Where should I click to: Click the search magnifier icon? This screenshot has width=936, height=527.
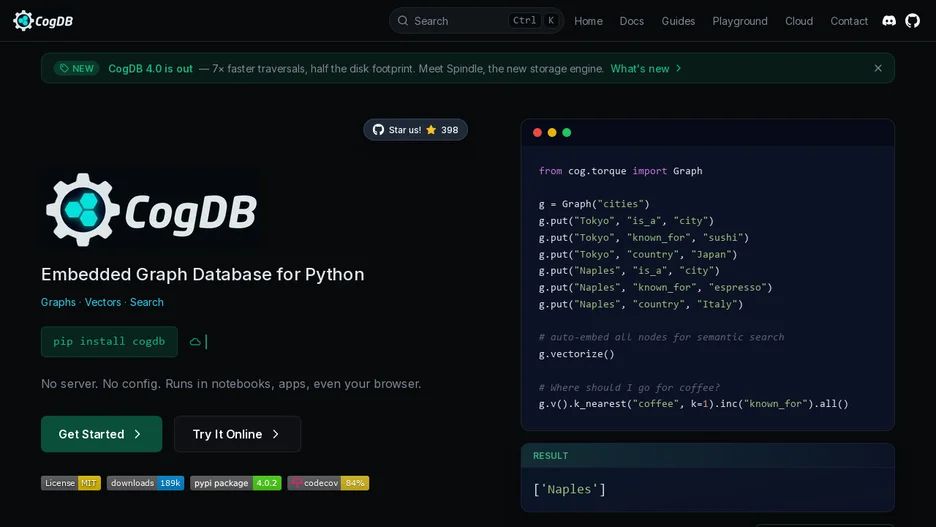403,21
